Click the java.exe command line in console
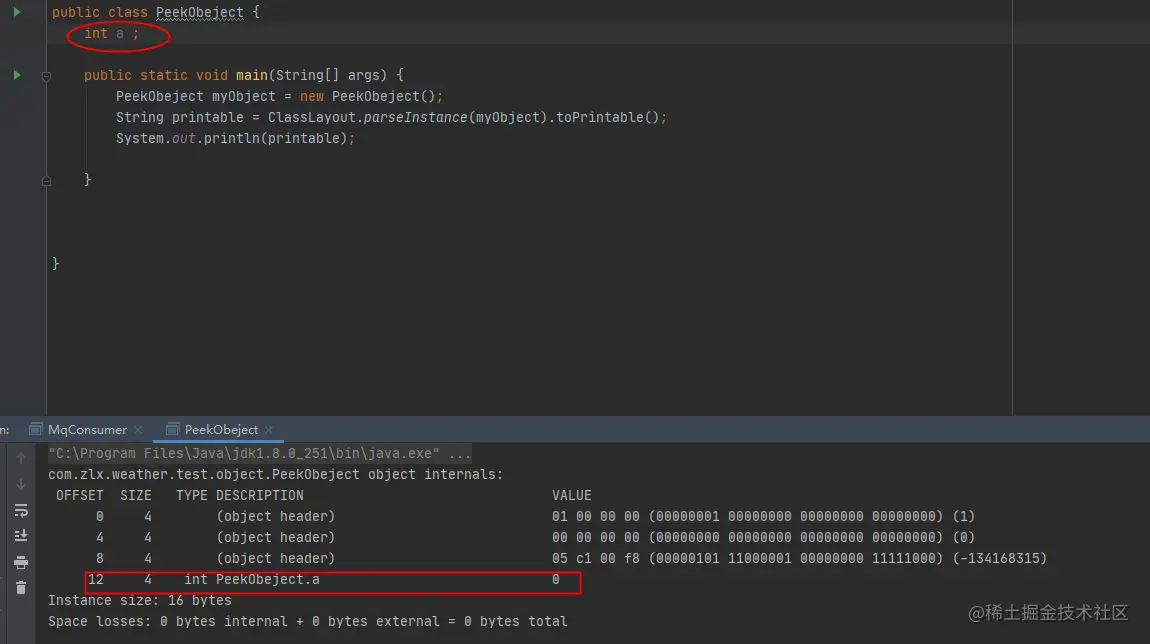 260,453
